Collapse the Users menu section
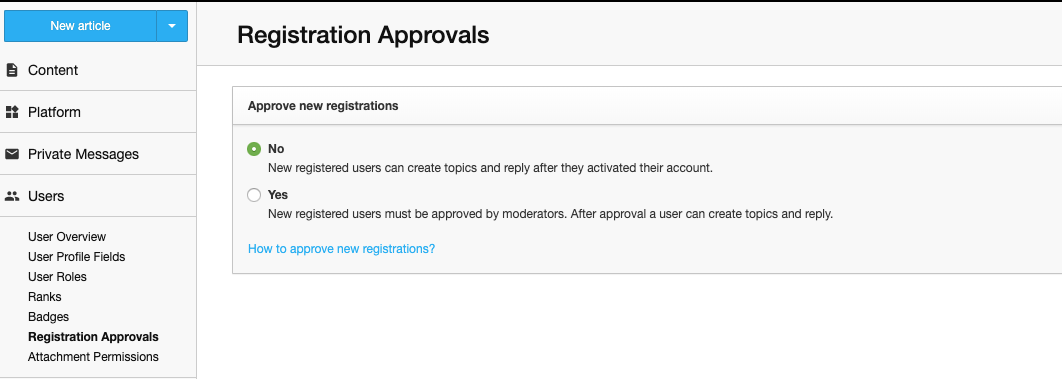Viewport: 1062px width, 379px height. (98, 196)
